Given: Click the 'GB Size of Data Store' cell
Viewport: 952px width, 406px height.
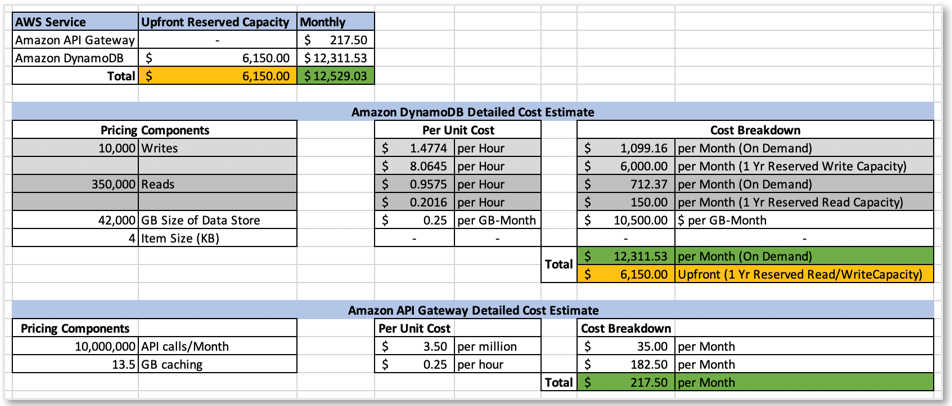Looking at the screenshot, I should coord(217,220).
